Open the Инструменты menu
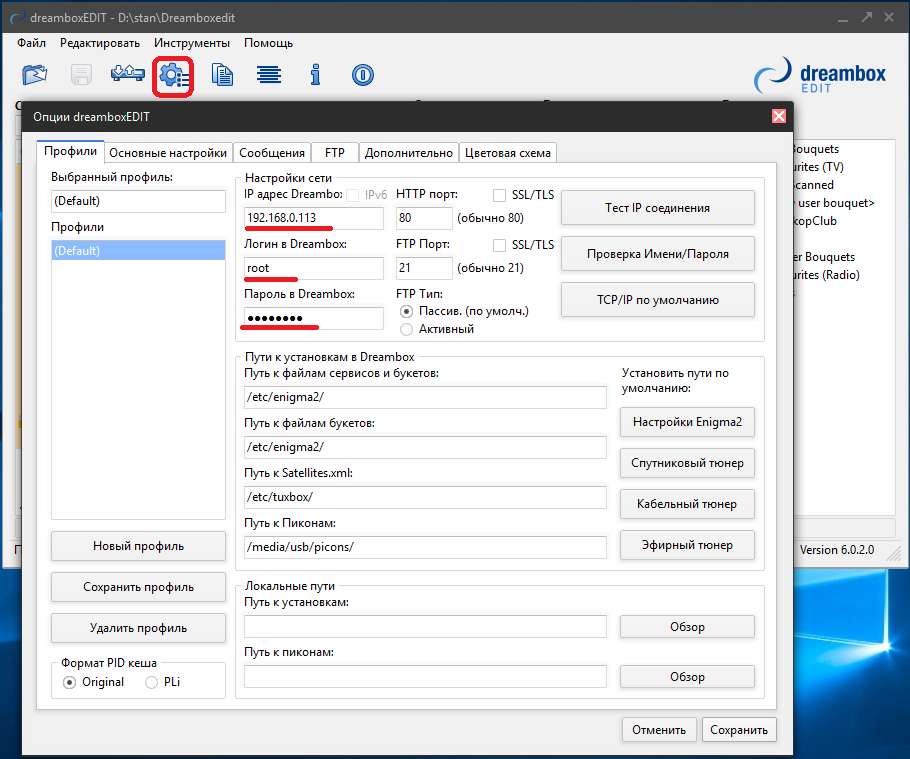 coord(192,43)
